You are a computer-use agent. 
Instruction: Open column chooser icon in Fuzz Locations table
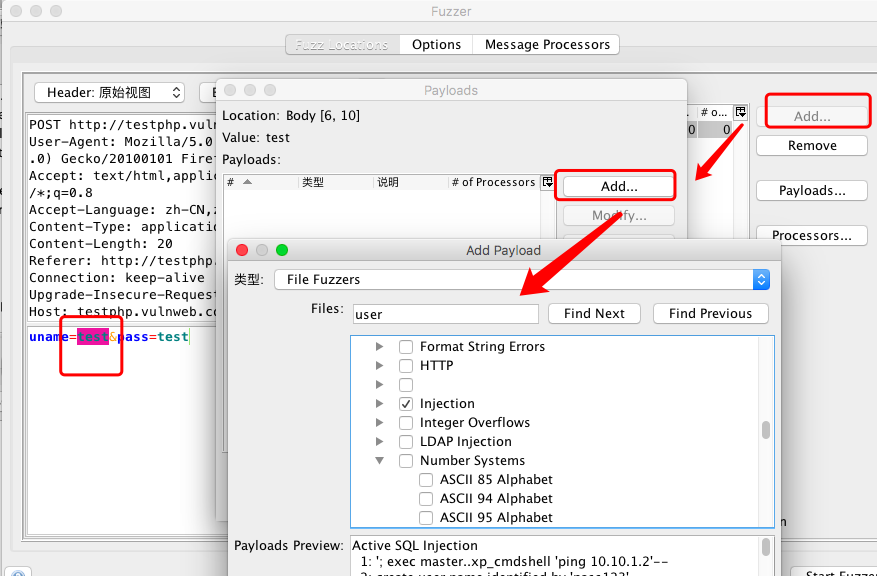coord(741,112)
